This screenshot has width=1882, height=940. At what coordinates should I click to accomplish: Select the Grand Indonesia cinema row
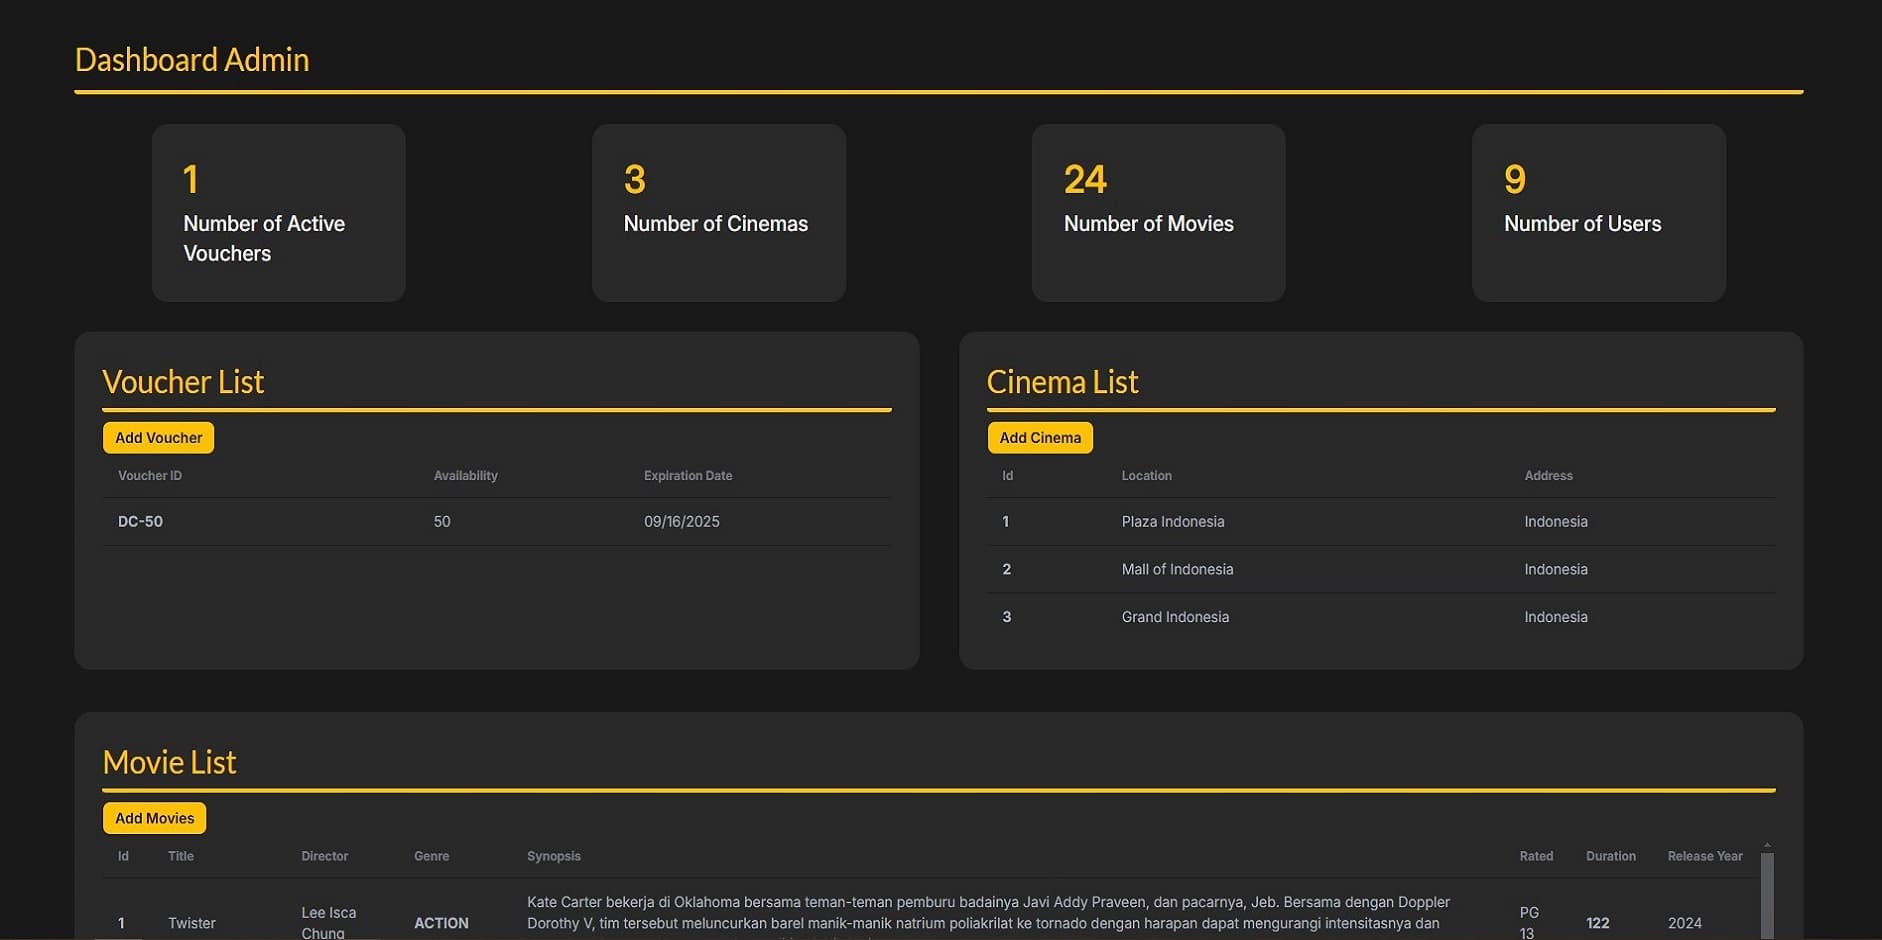point(1381,617)
